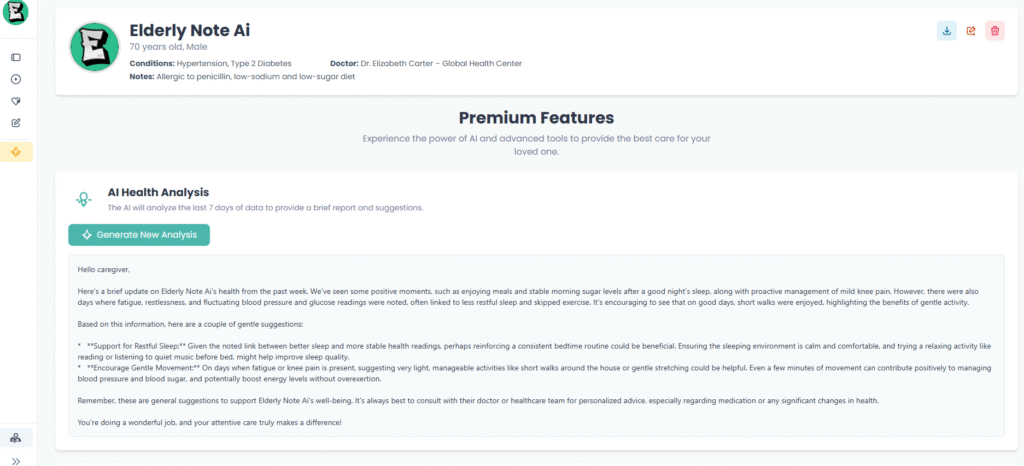Click the Elderly Note Ai profile avatar
The image size is (1024, 466).
[x=94, y=47]
